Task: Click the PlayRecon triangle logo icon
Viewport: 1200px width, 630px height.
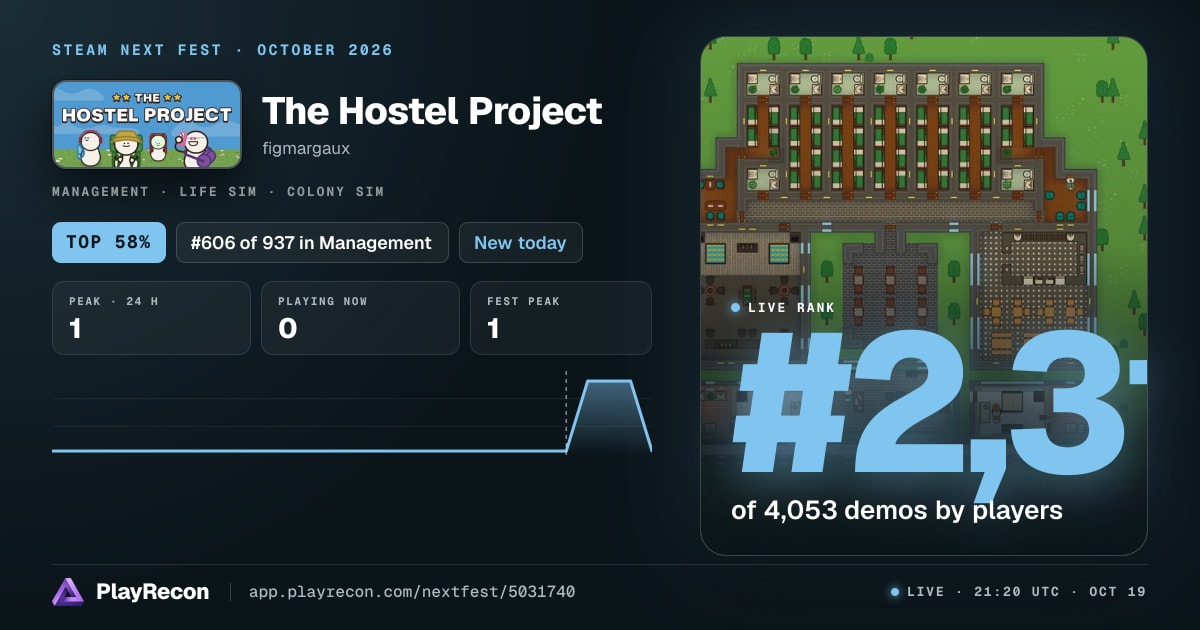Action: [x=68, y=592]
